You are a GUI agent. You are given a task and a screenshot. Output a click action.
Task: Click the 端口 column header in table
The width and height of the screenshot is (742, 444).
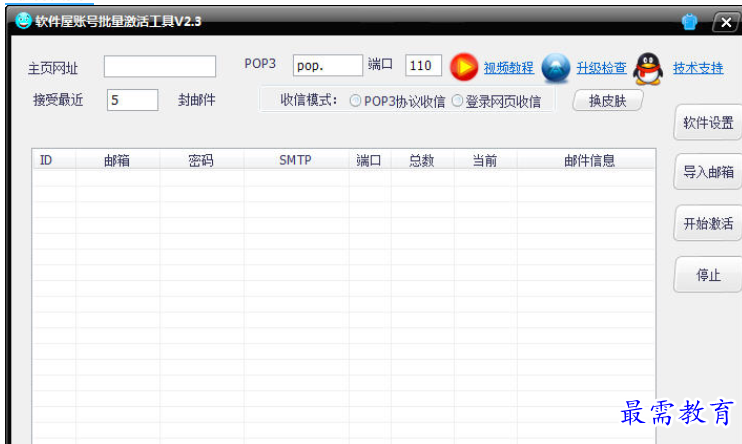tap(370, 160)
